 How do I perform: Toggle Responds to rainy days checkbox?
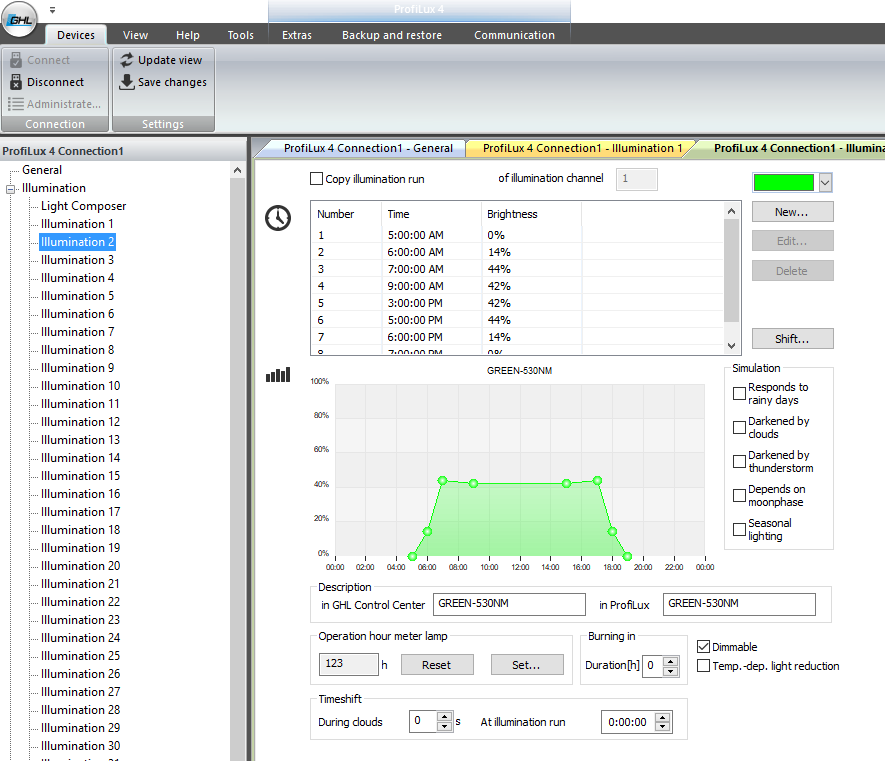pyautogui.click(x=739, y=393)
